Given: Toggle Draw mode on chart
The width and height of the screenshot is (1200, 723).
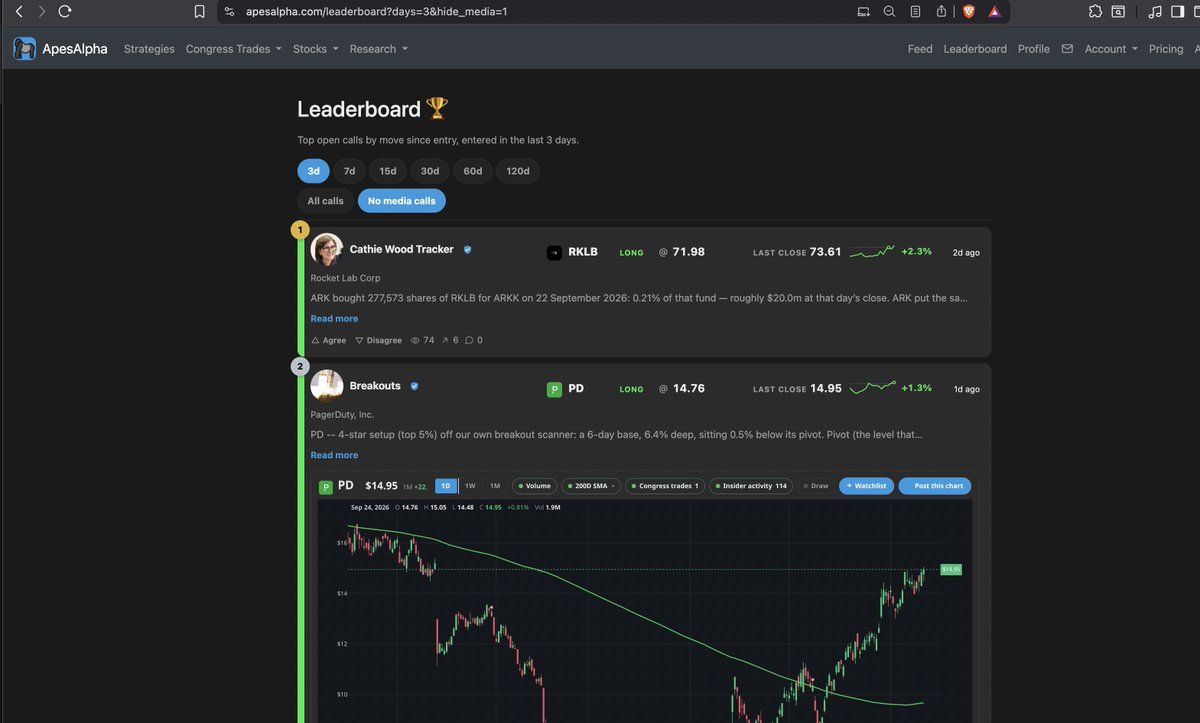Looking at the screenshot, I should [816, 486].
